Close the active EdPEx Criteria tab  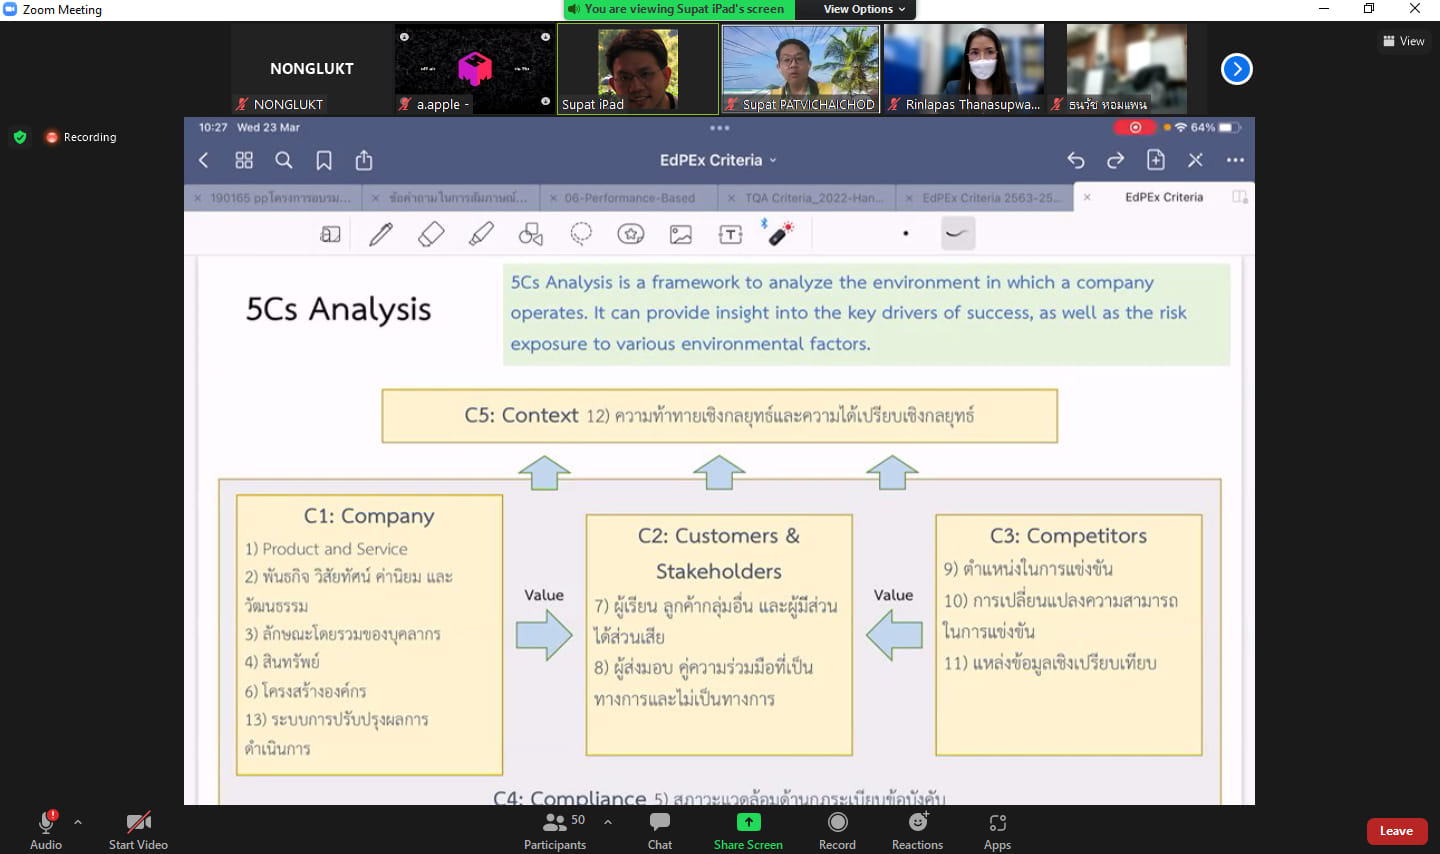click(x=1087, y=197)
